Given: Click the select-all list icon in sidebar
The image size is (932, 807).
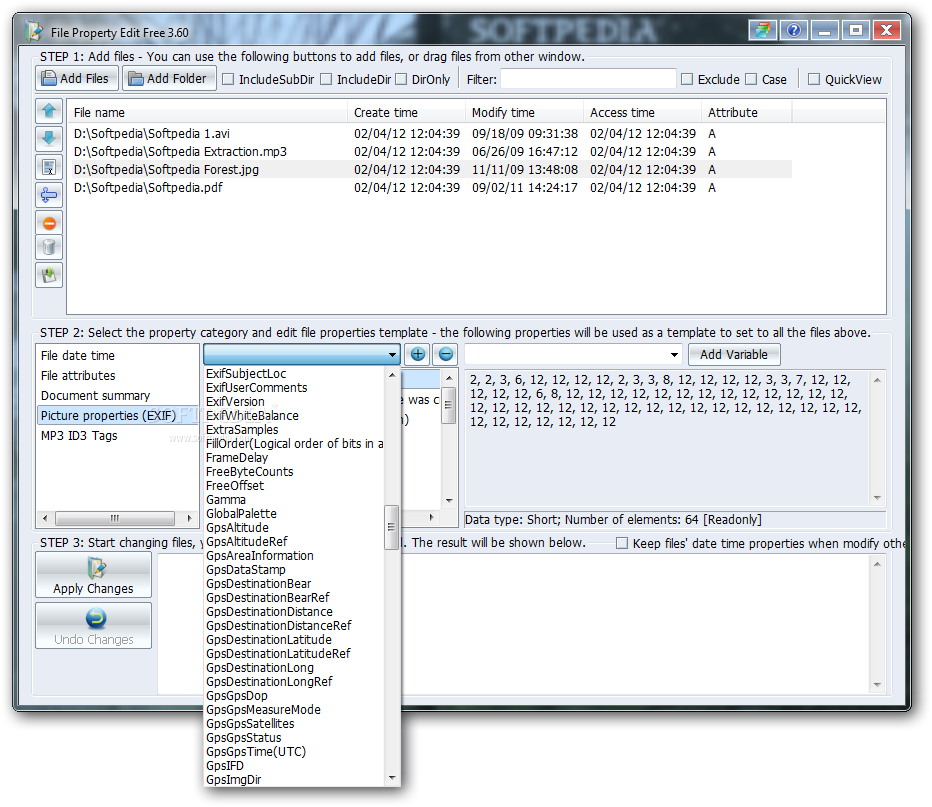Looking at the screenshot, I should (49, 167).
